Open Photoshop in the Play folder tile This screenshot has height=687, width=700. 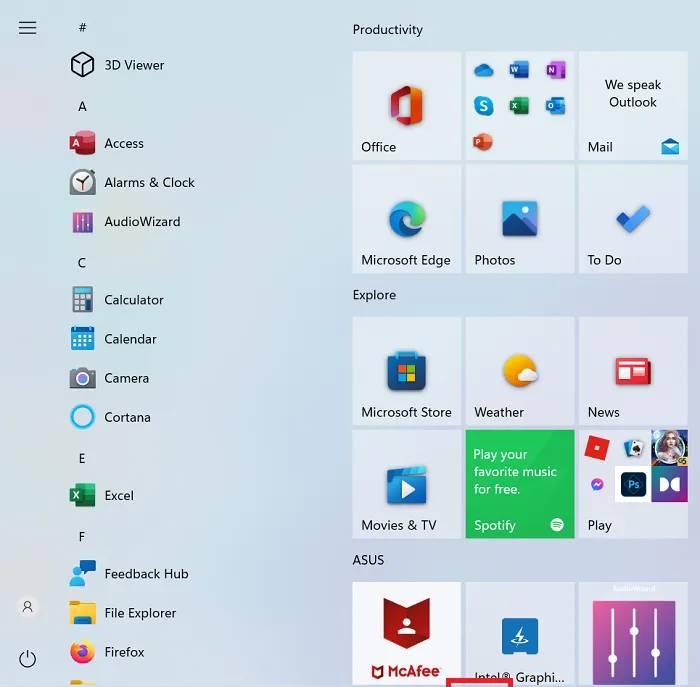pos(633,484)
